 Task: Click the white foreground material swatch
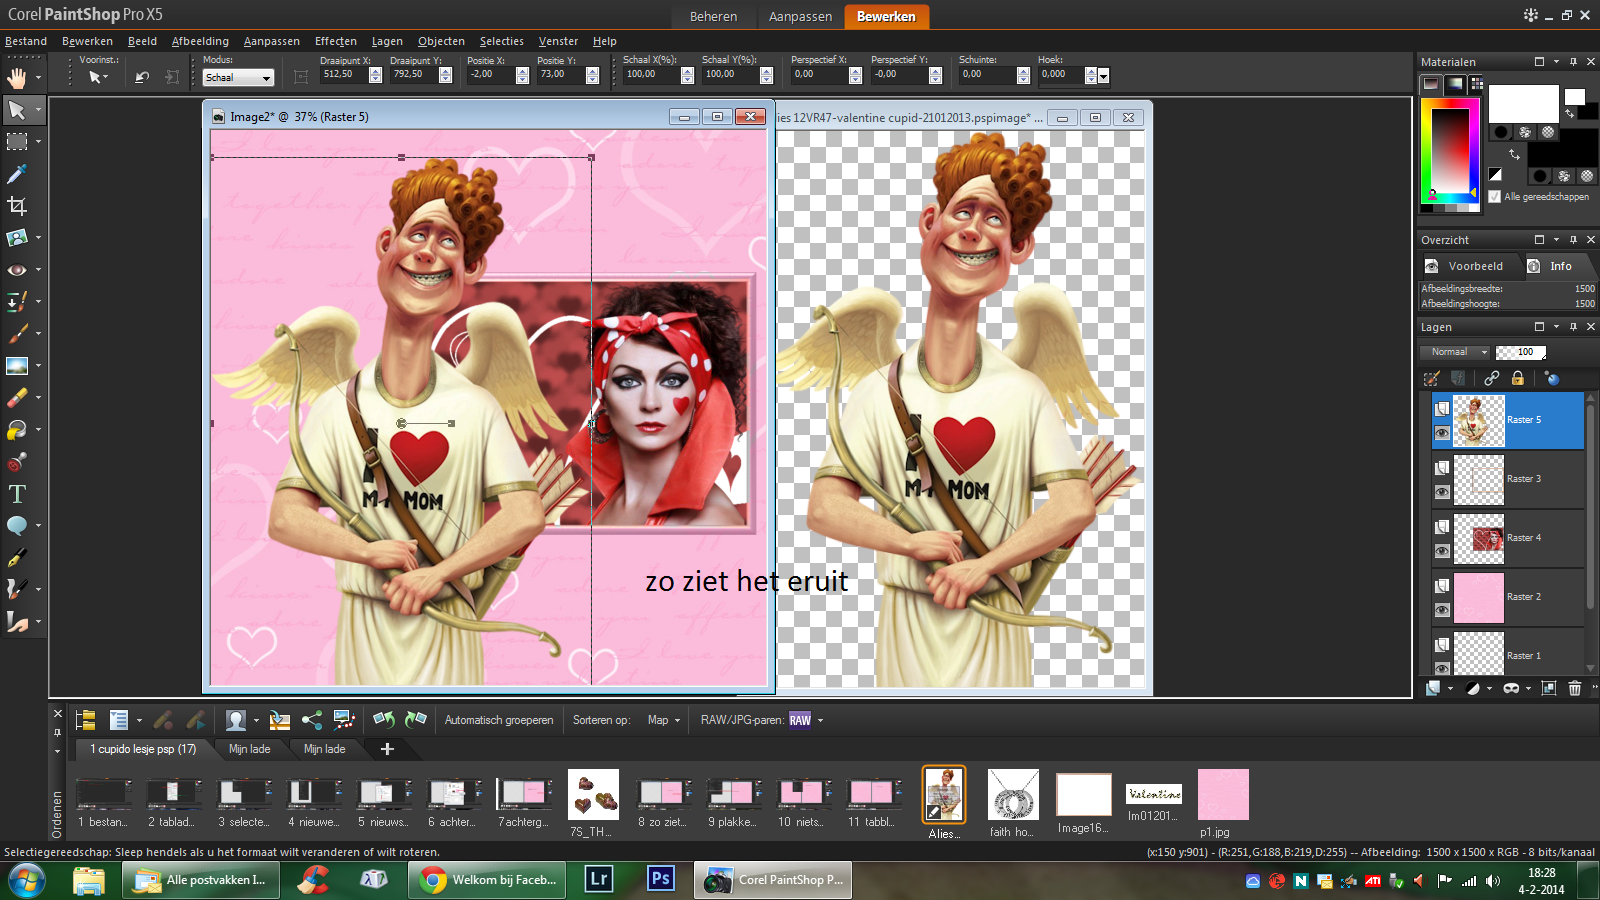pyautogui.click(x=1523, y=104)
